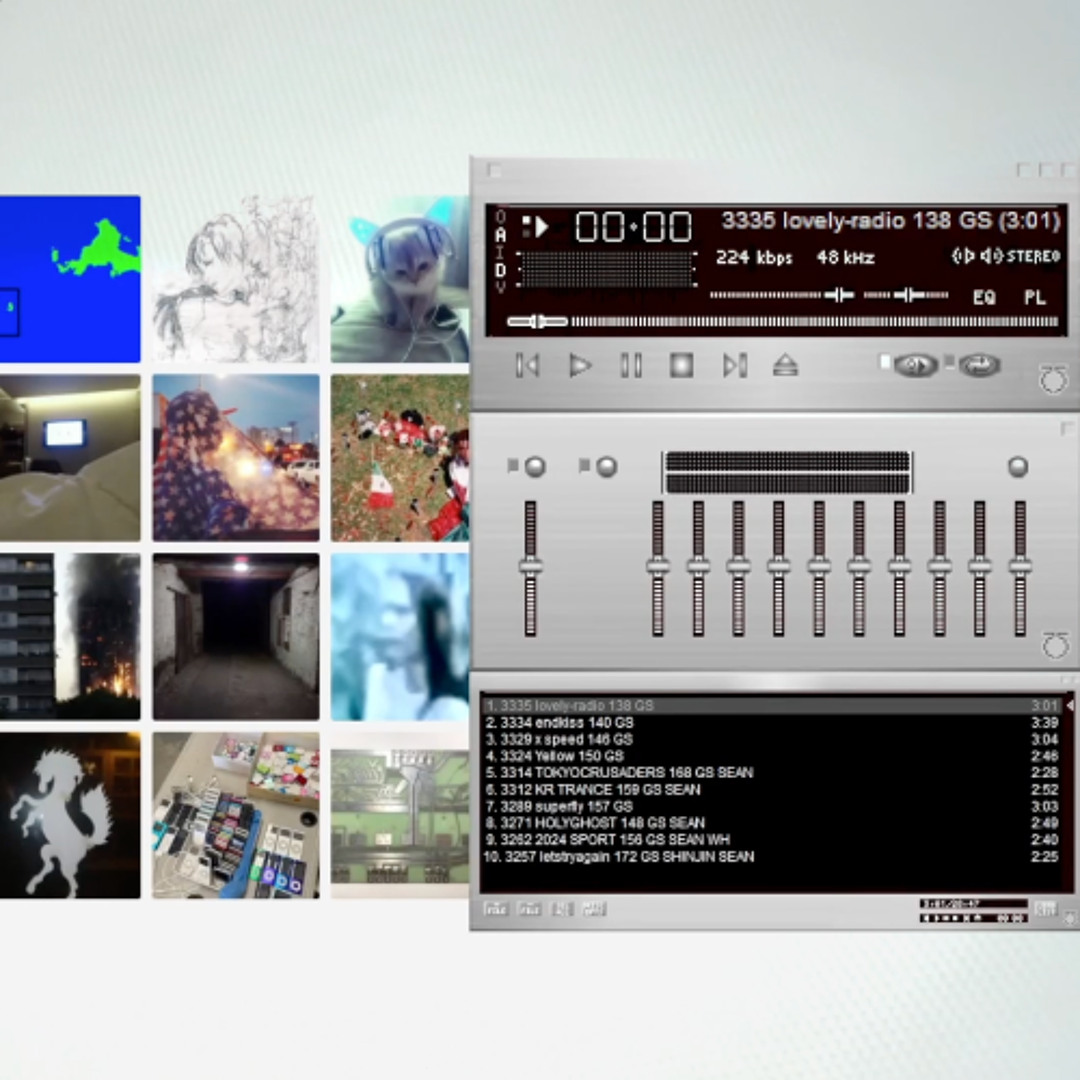
Task: Open the options menu via the clutterbar O
Action: pyautogui.click(x=499, y=219)
